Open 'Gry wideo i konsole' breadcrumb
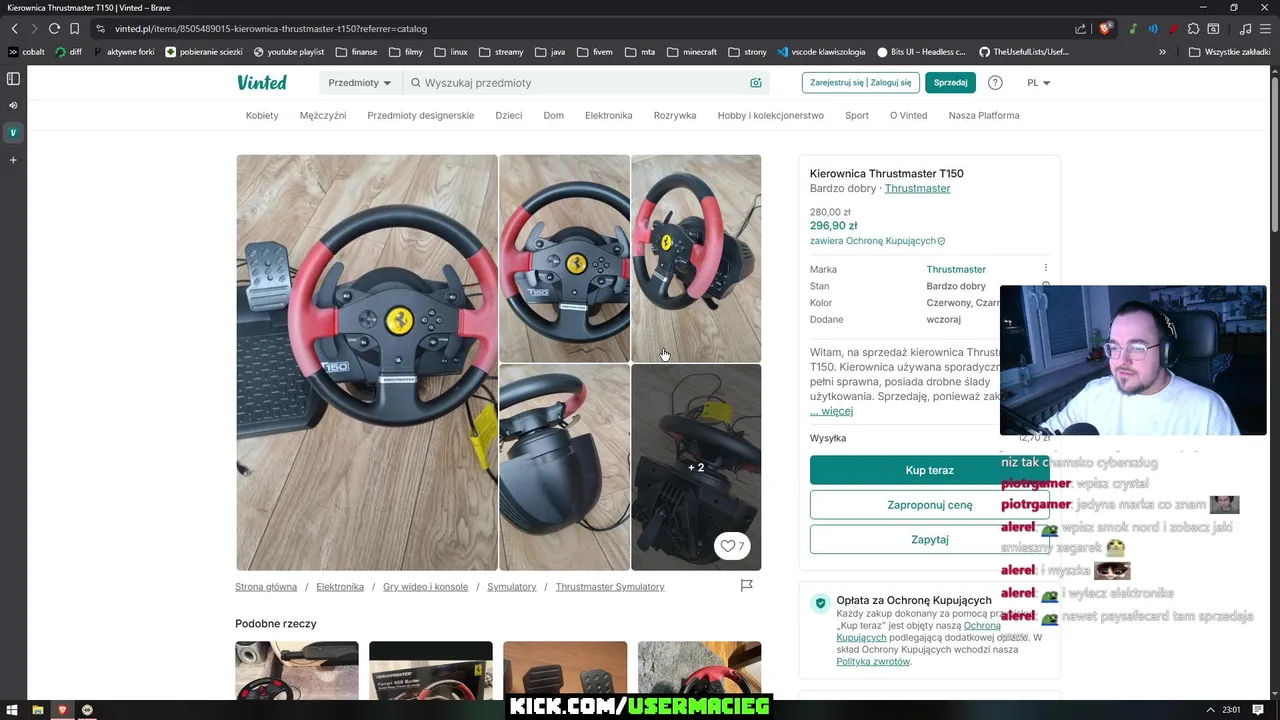Viewport: 1280px width, 720px height. 425,587
